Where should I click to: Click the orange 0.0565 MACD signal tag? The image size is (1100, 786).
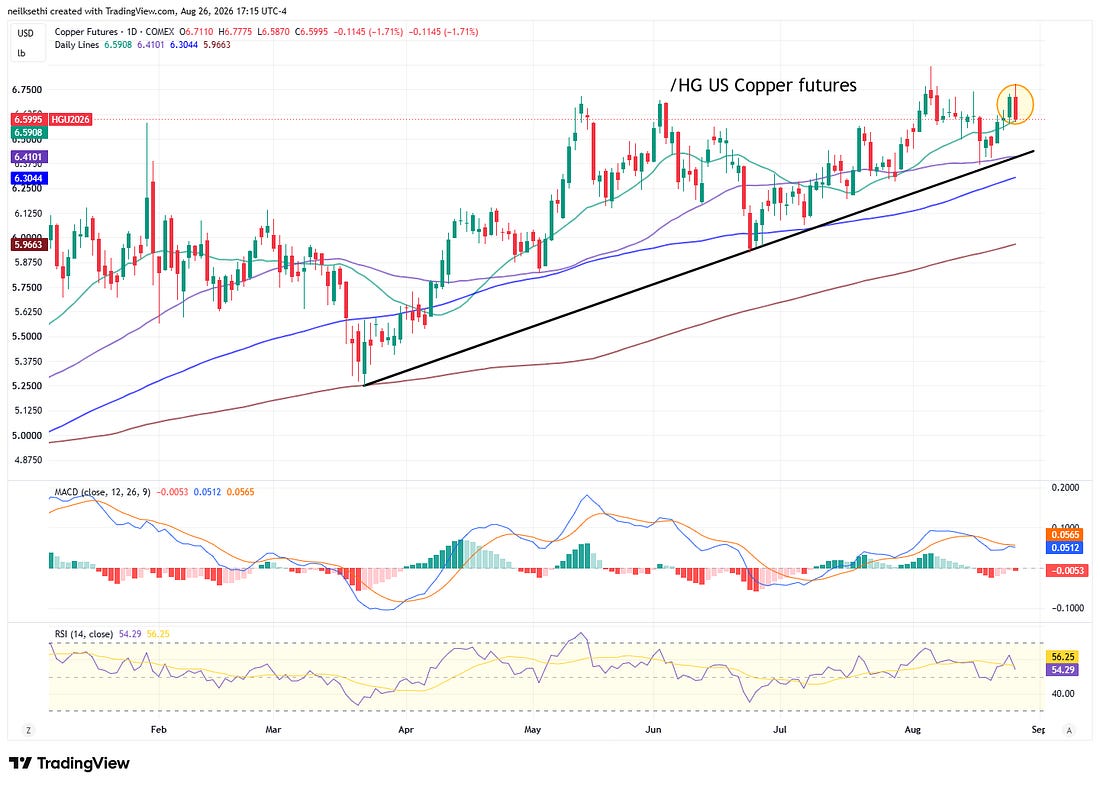(x=1064, y=535)
